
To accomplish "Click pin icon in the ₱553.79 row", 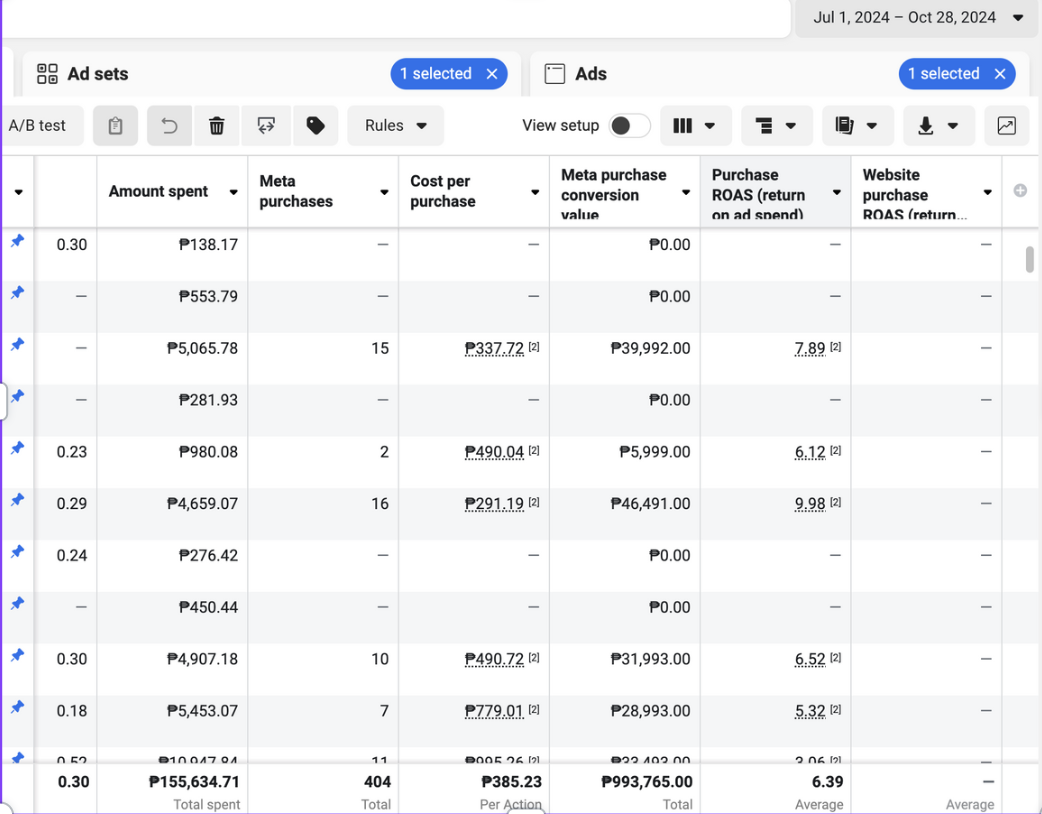I will point(17,293).
